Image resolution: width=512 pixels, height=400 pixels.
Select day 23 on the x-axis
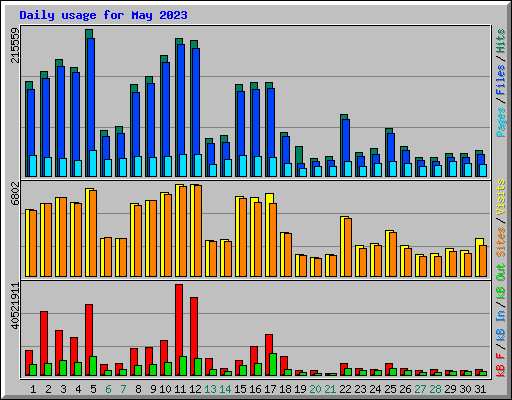tap(360, 389)
